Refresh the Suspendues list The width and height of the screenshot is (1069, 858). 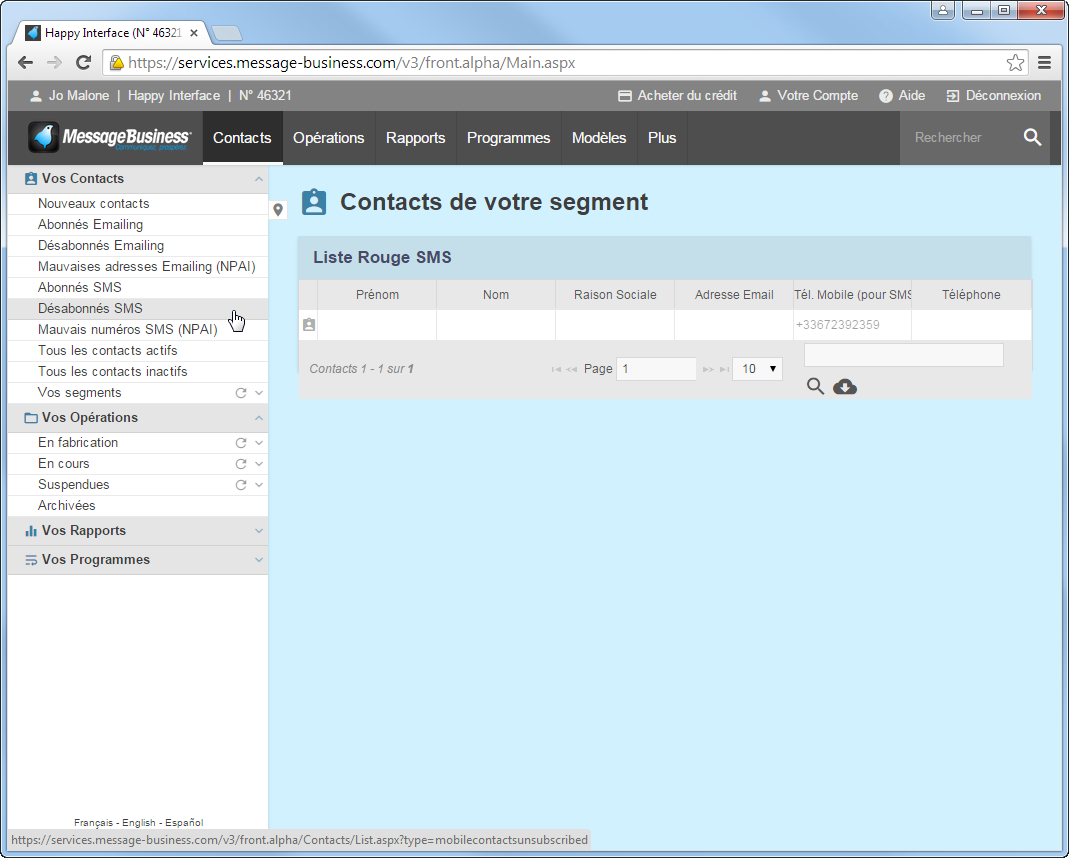pyautogui.click(x=241, y=485)
